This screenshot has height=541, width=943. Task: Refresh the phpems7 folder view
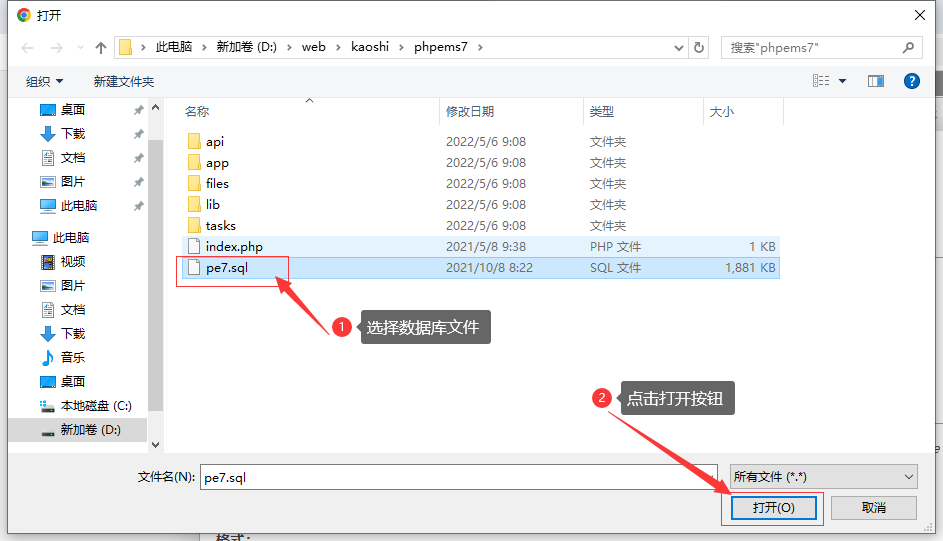[698, 47]
